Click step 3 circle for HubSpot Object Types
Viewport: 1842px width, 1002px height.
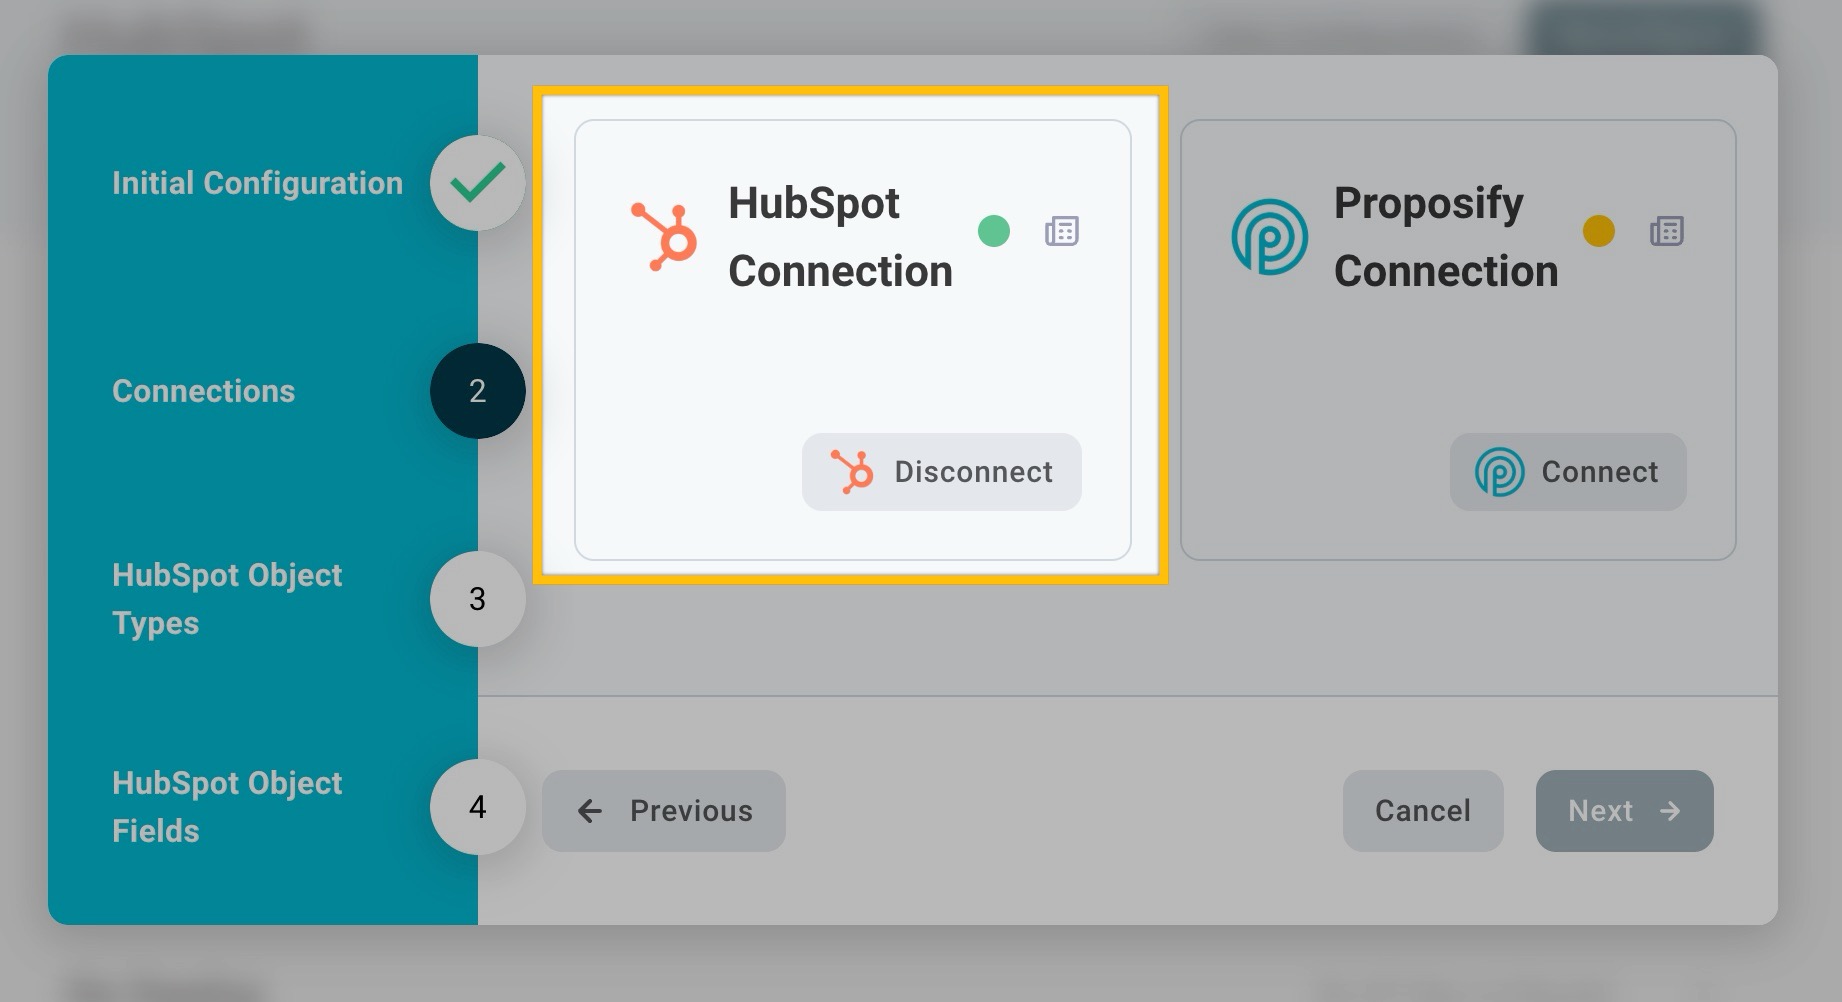pyautogui.click(x=477, y=599)
